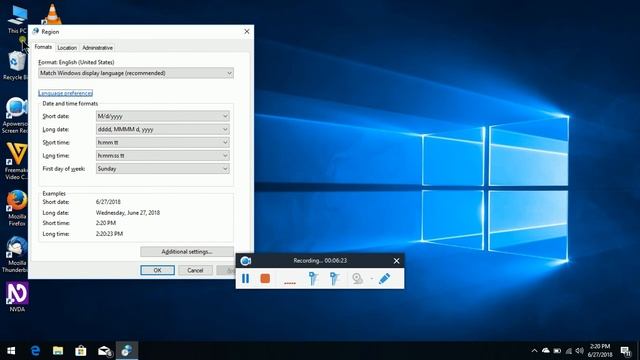640x360 pixels.
Task: Toggle the webcam icon in recorder toolbar
Action: click(358, 278)
